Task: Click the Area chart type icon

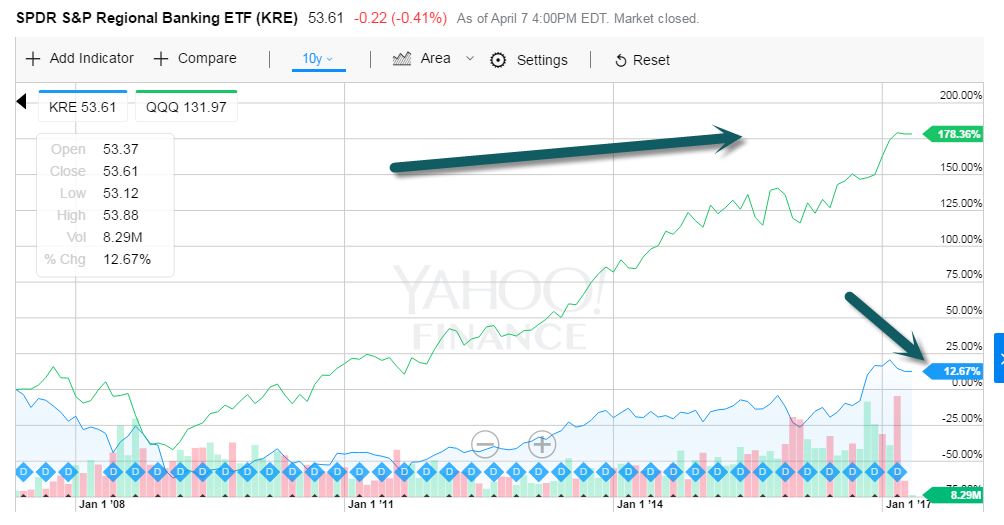Action: tap(401, 59)
